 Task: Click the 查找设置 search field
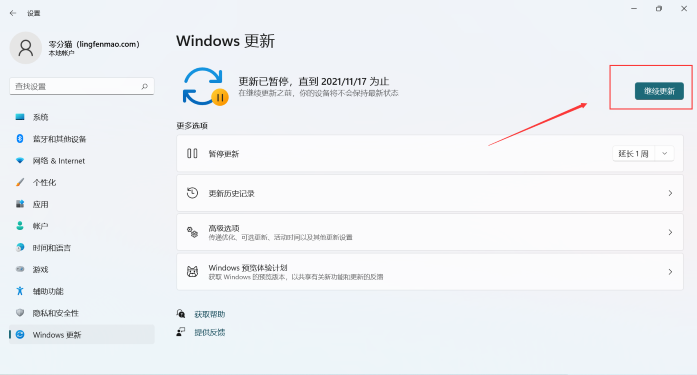click(82, 86)
